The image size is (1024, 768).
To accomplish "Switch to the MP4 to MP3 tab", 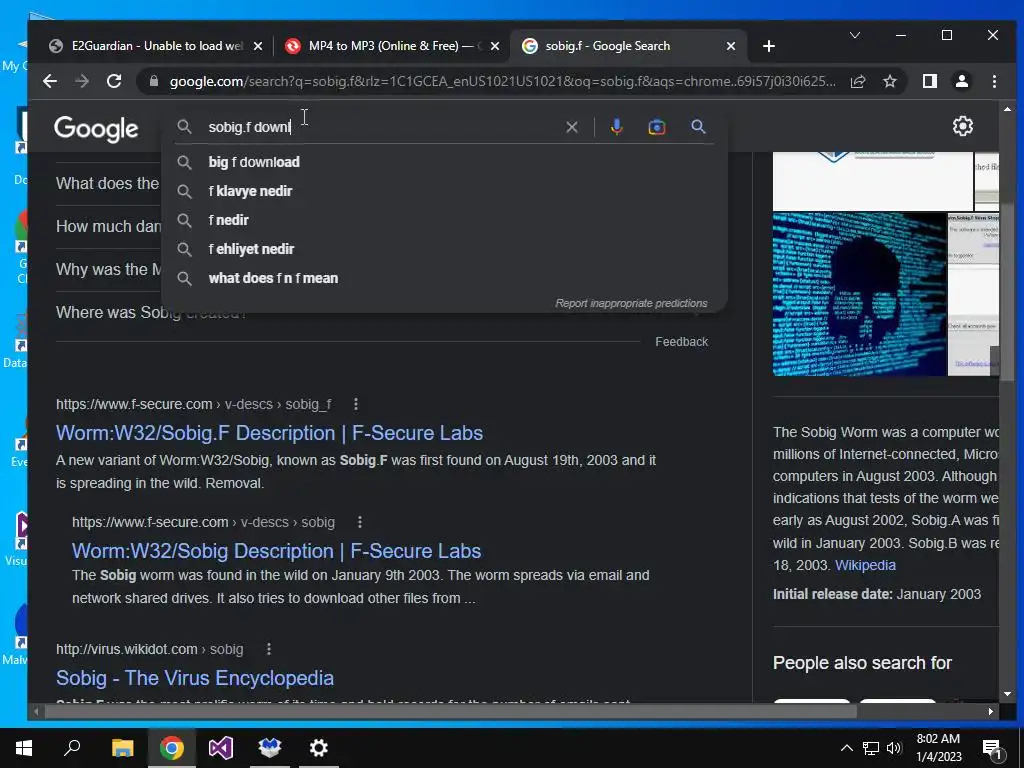I will tap(392, 46).
